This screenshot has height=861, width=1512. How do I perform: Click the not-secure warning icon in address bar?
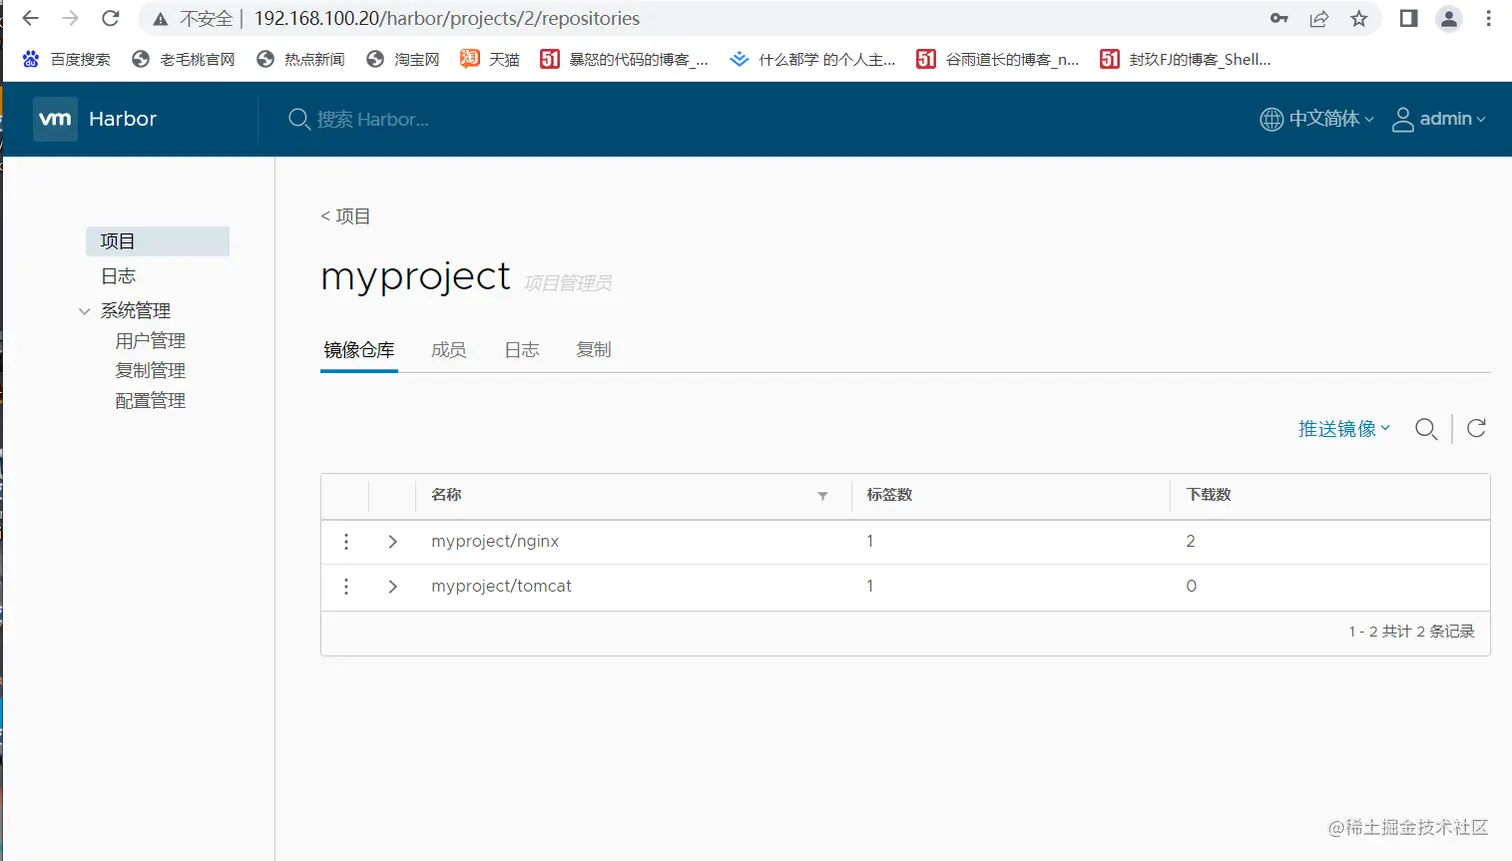pyautogui.click(x=160, y=19)
